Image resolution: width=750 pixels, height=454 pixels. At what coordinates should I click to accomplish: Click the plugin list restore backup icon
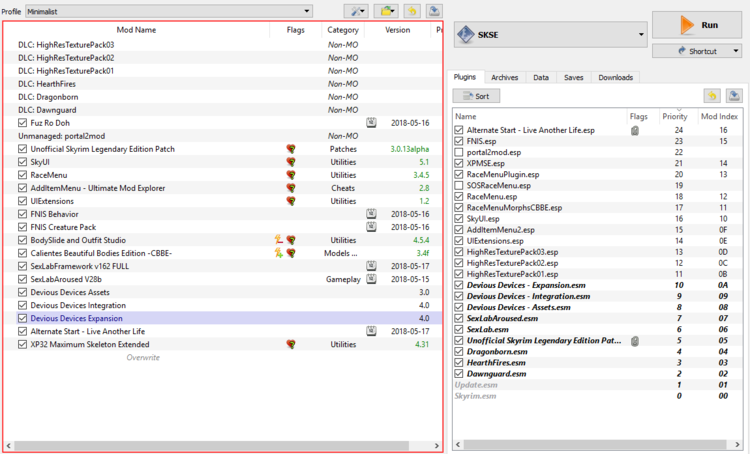[712, 96]
